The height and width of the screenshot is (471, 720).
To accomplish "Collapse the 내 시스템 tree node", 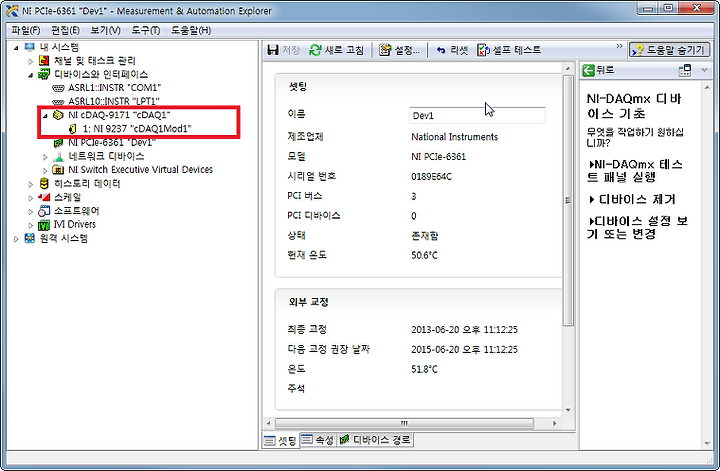I will 16,48.
